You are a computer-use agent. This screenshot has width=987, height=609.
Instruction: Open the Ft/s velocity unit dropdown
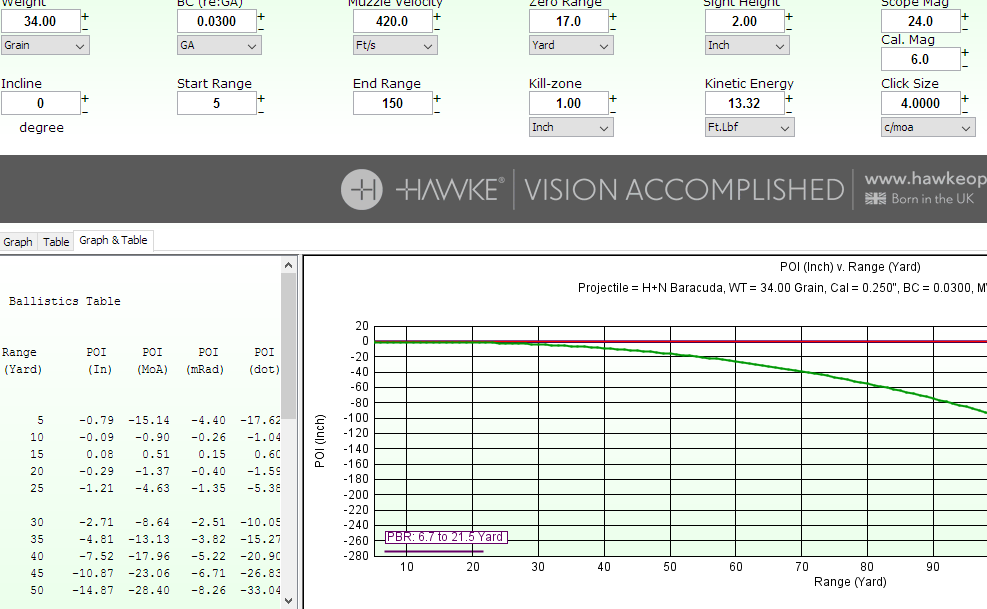[395, 45]
